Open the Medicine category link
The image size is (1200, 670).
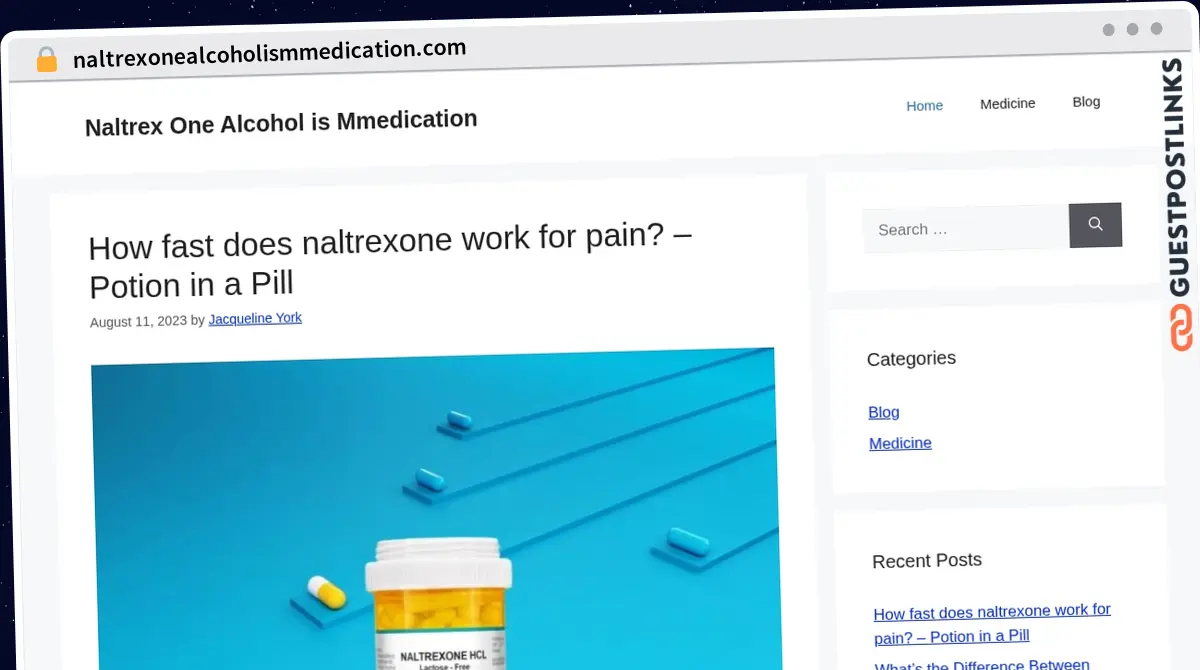(900, 443)
